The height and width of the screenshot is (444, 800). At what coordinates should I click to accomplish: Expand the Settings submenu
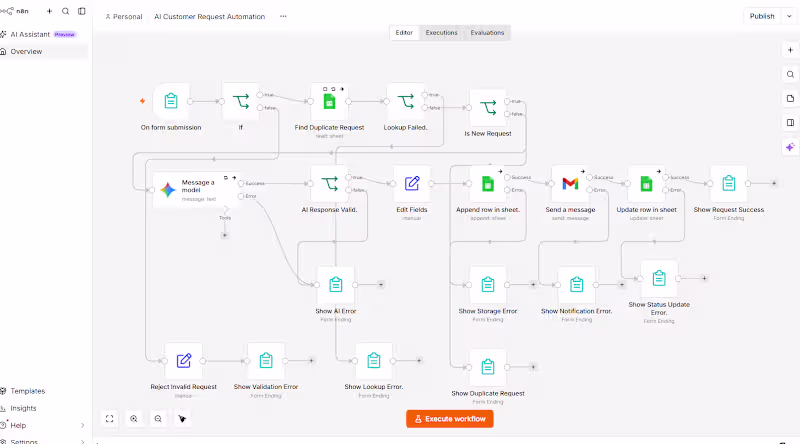tap(83, 441)
